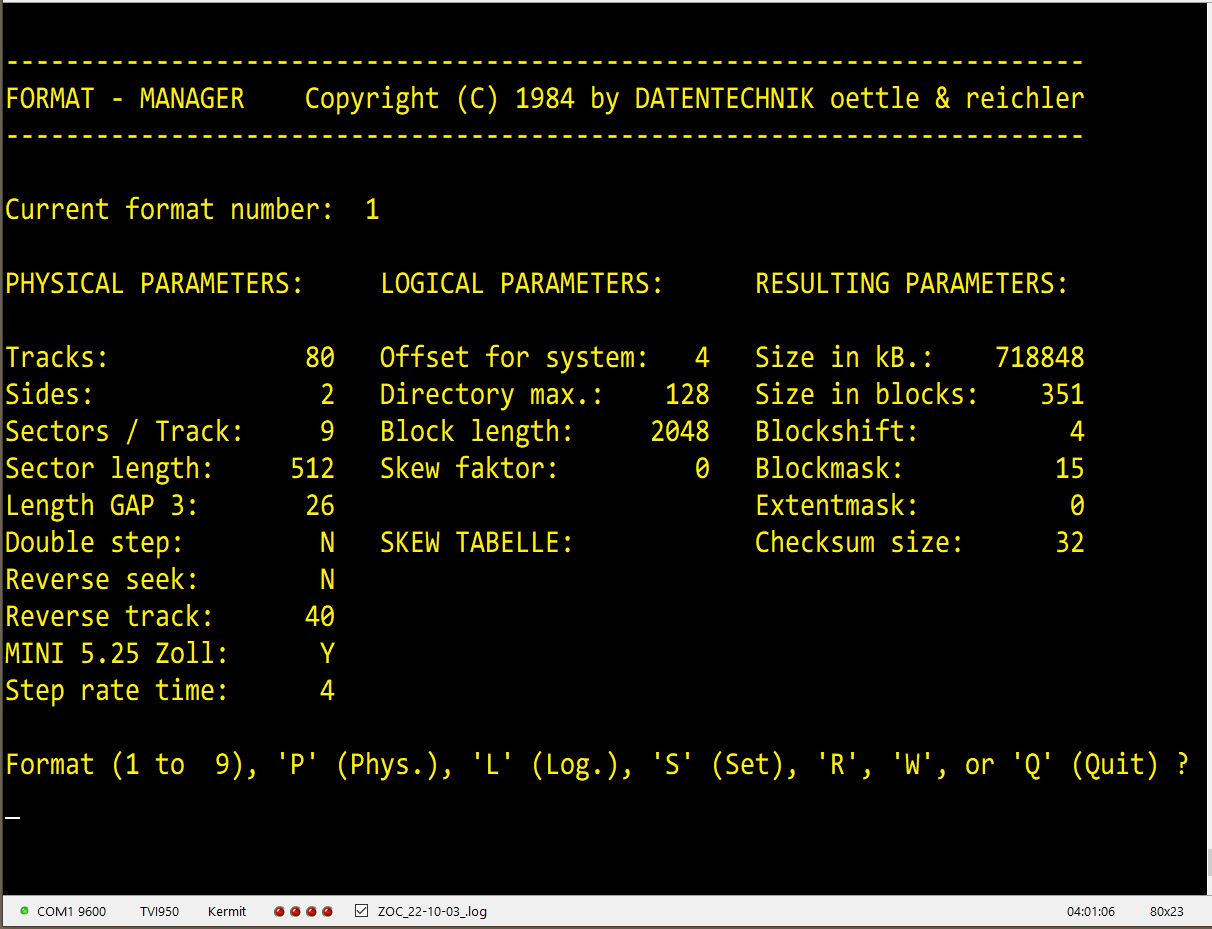Click the Size in kB value 718848
Screen dimensions: 1212x929
point(1039,357)
